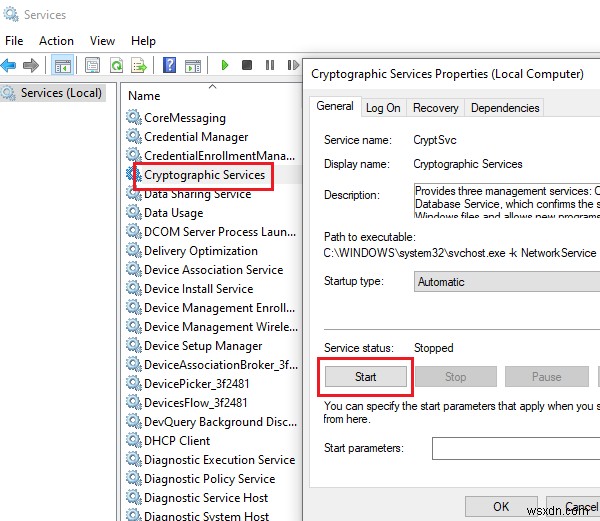Click the CryptSvc service name value
This screenshot has width=600, height=521.
click(435, 140)
